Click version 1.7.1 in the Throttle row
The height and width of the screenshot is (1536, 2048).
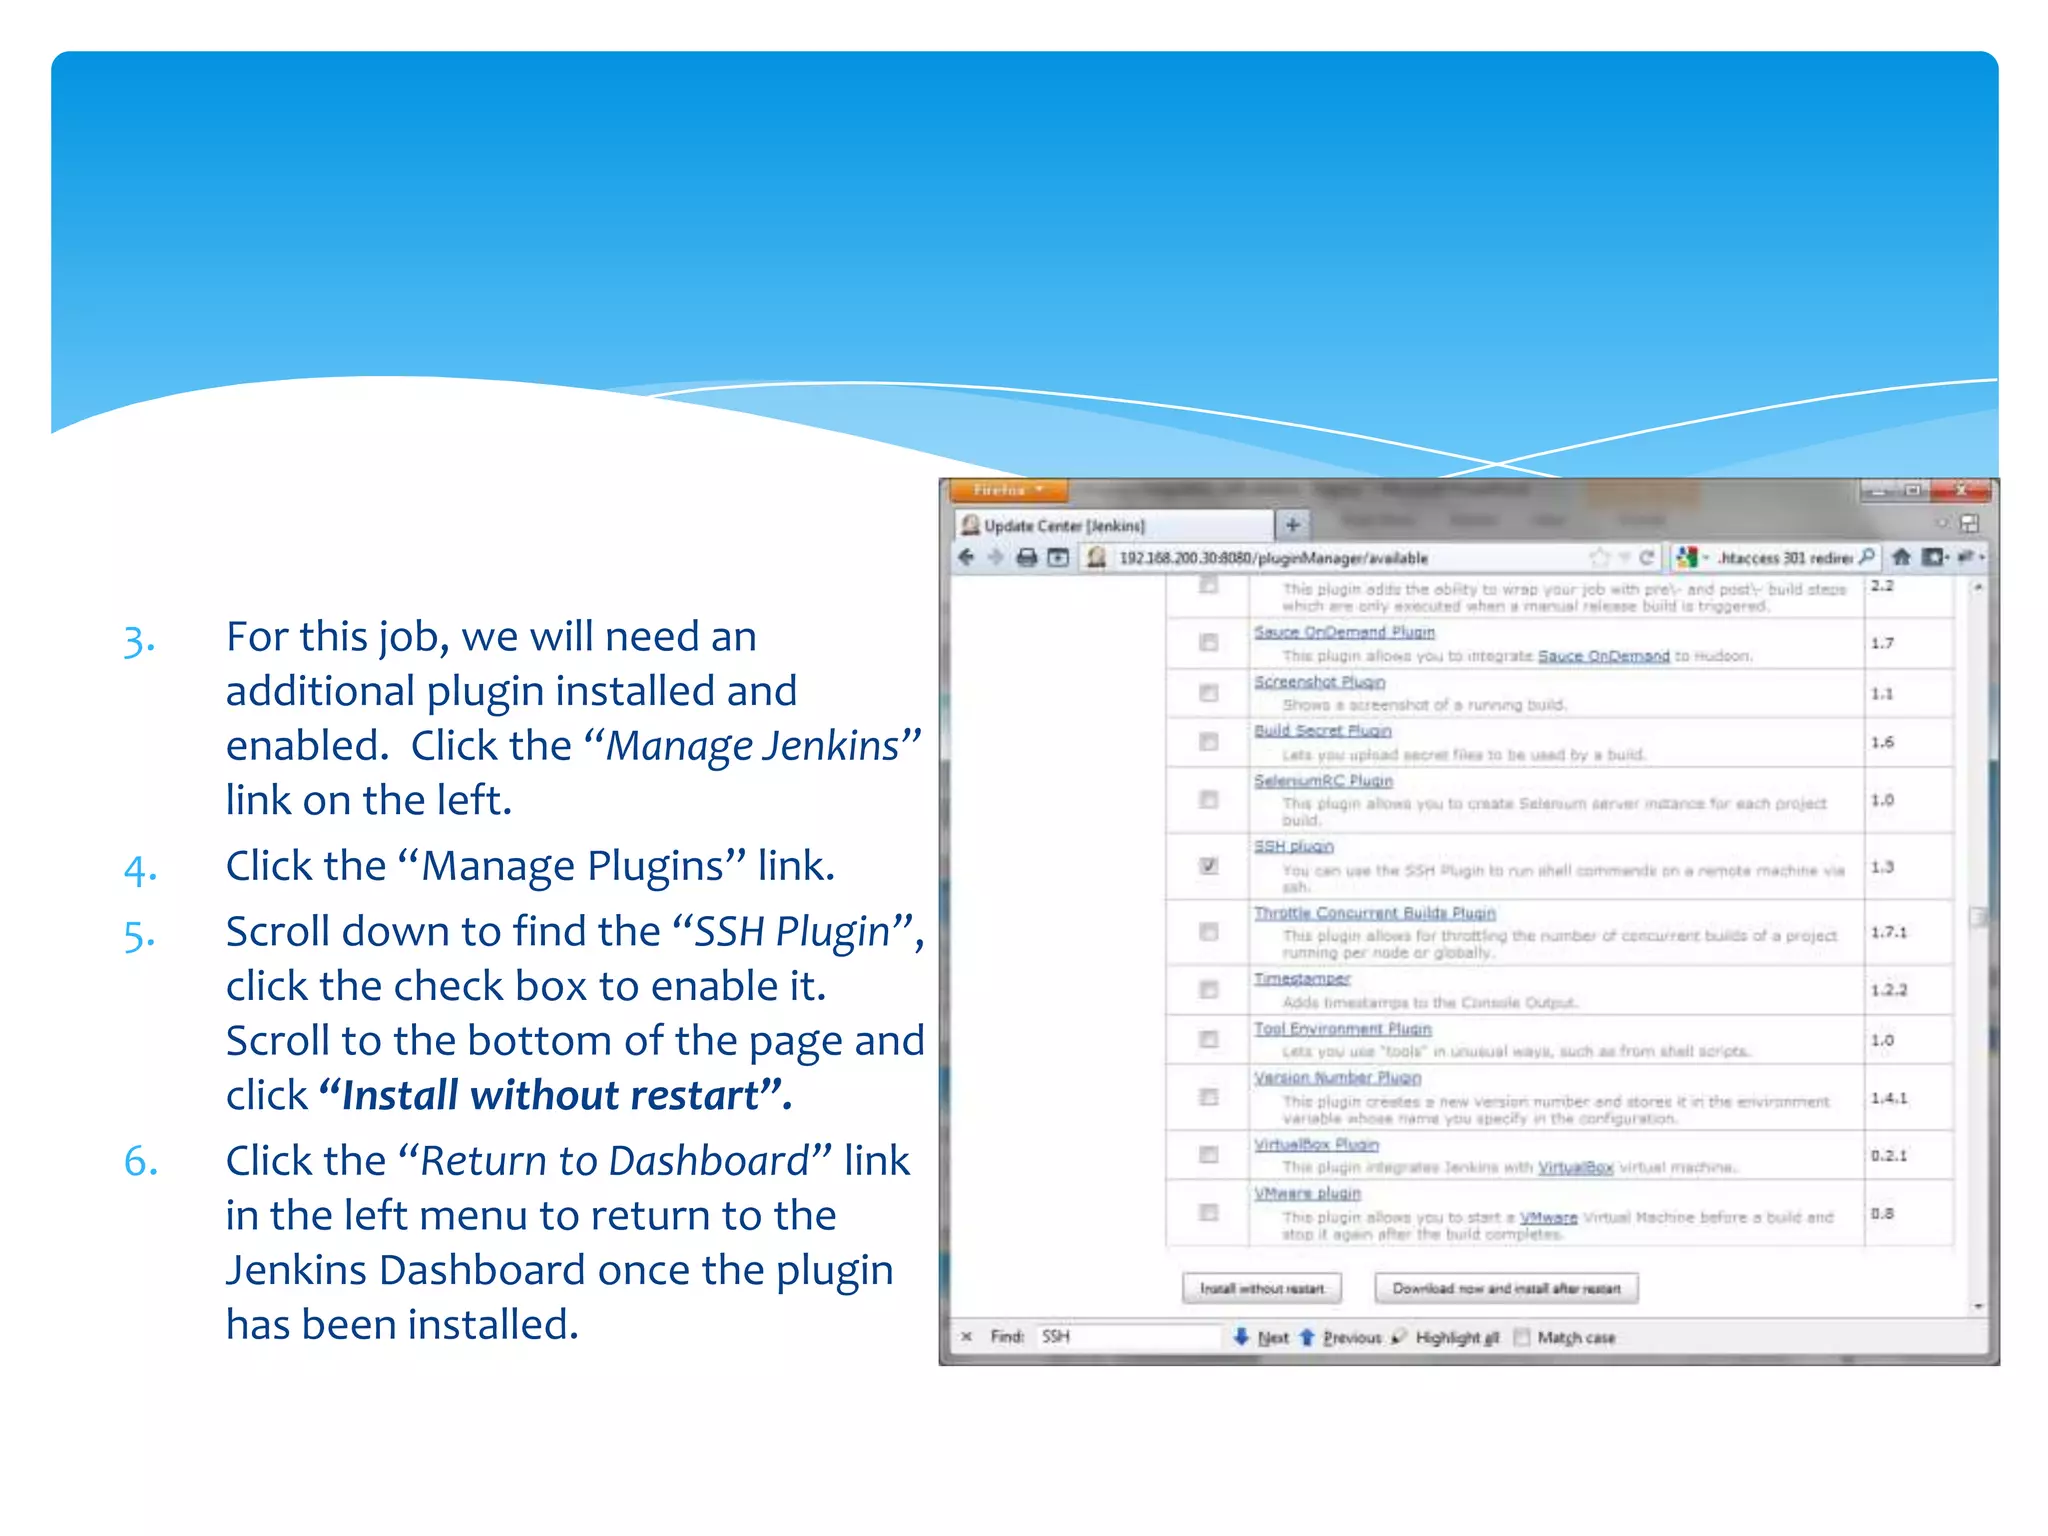coord(1889,932)
